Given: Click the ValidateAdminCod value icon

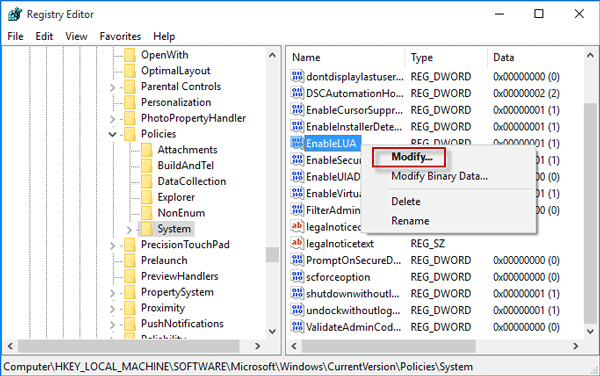Looking at the screenshot, I should [297, 327].
